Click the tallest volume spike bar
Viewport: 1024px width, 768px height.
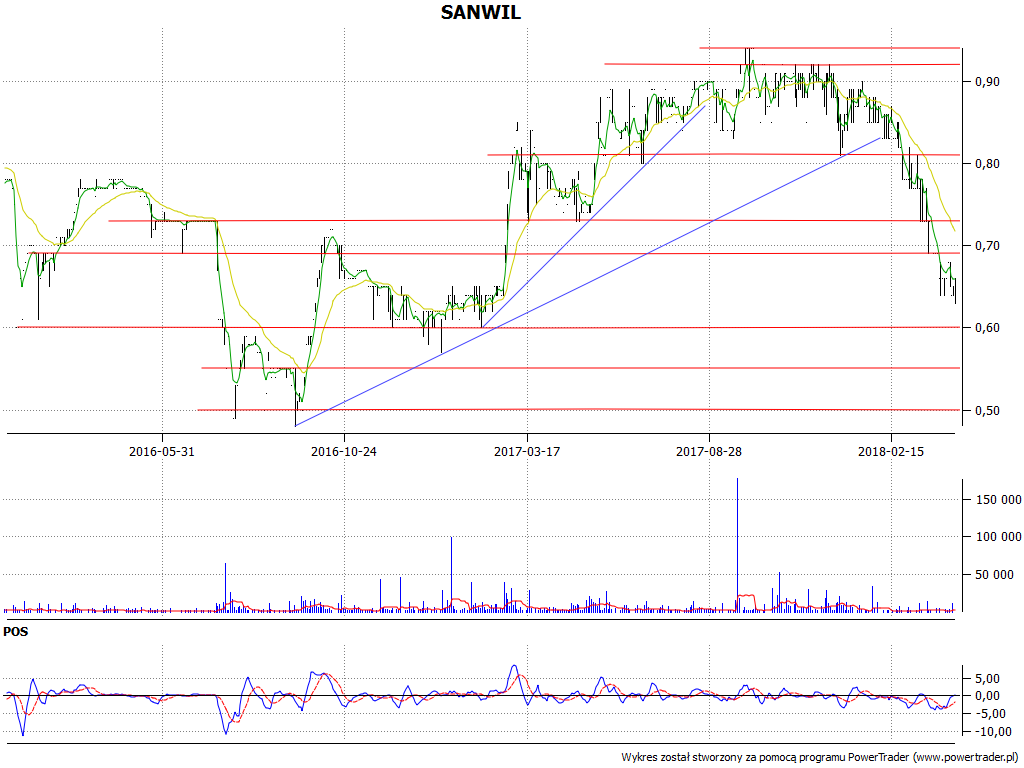click(x=737, y=545)
